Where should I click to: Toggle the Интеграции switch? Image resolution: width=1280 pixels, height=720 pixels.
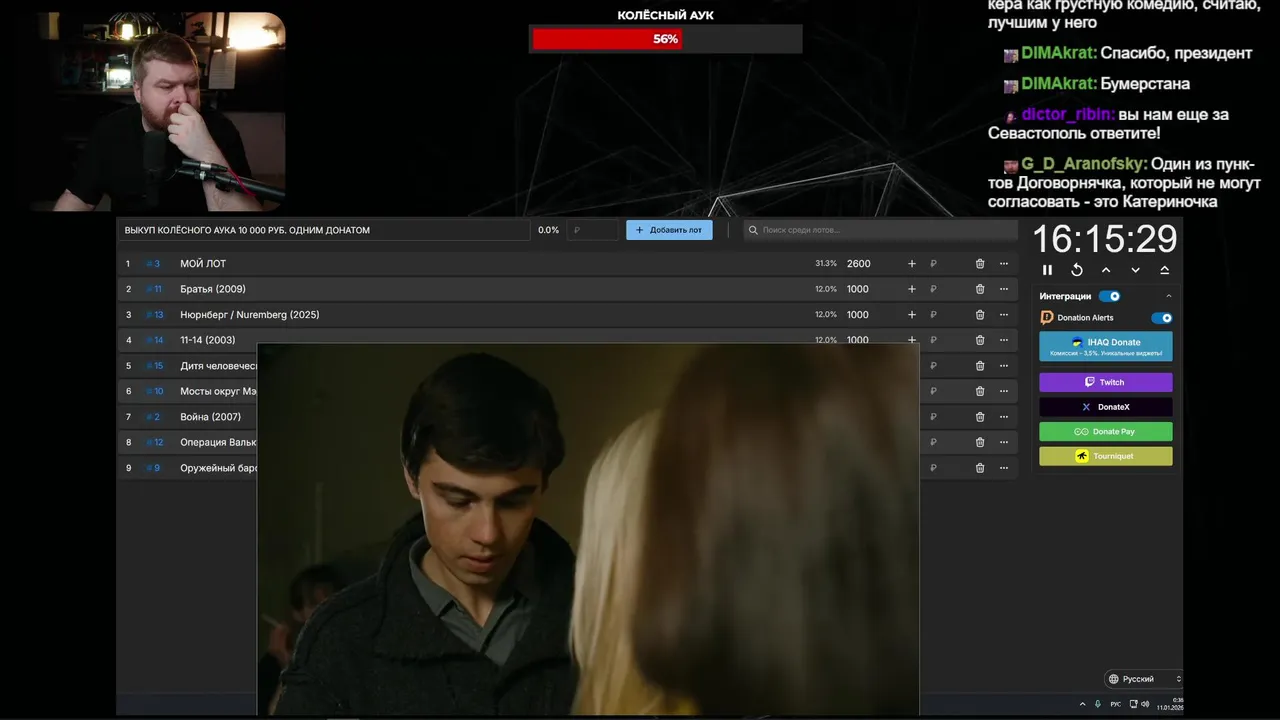coord(1109,296)
